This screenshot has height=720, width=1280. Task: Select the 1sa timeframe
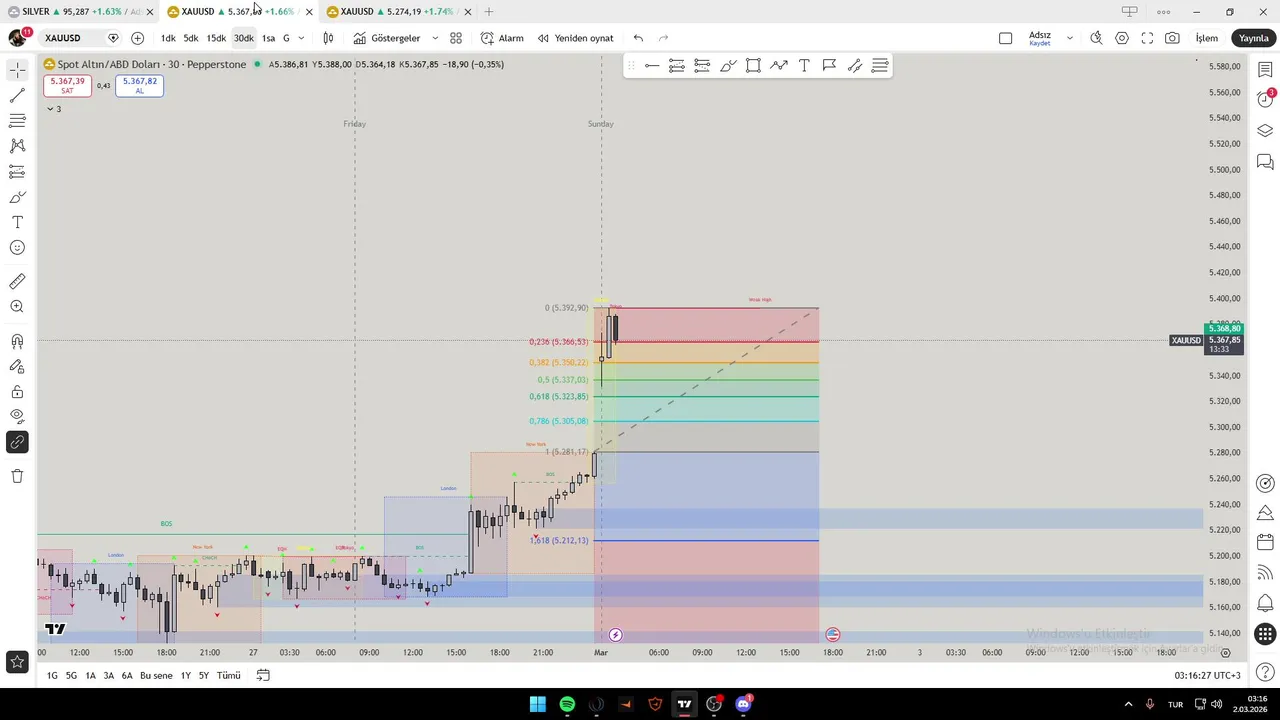[268, 38]
